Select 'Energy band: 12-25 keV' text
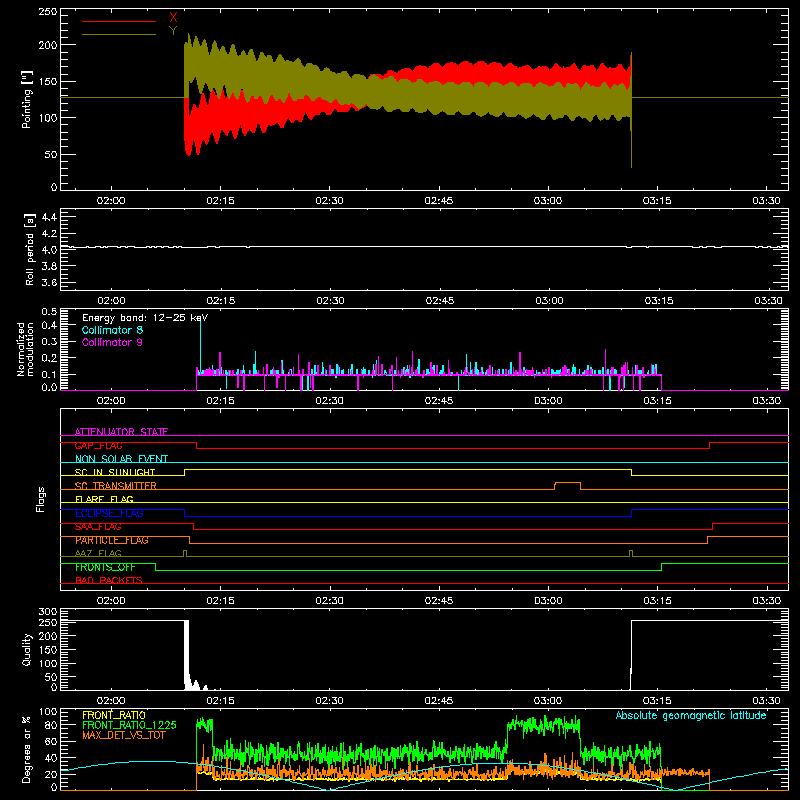800x800 pixels. tap(145, 318)
